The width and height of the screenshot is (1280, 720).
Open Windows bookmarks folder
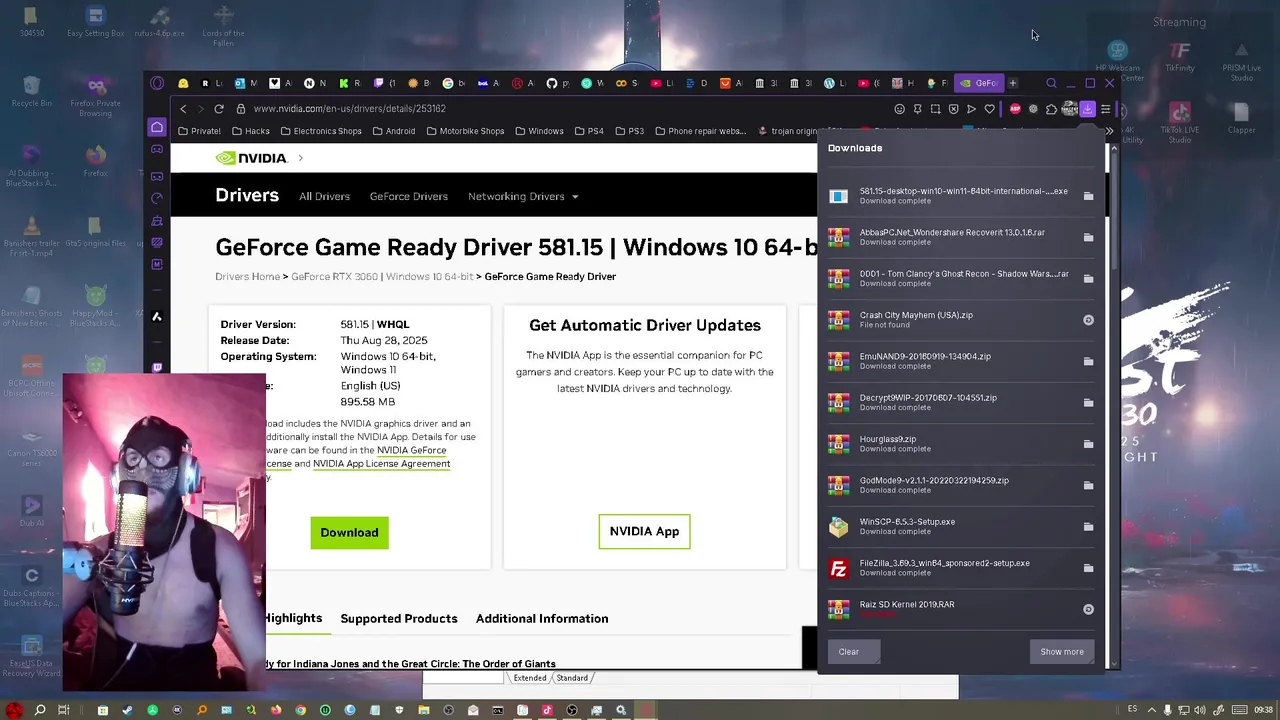coord(539,131)
